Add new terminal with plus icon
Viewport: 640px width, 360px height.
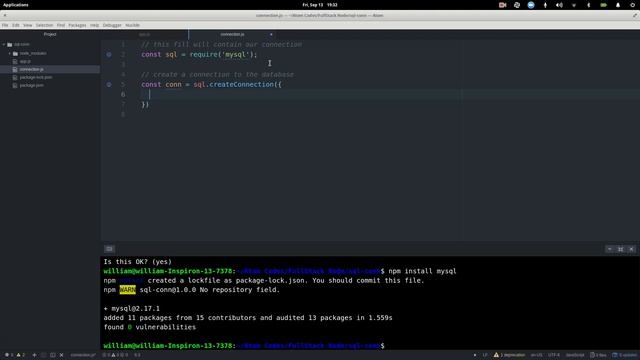point(34,355)
